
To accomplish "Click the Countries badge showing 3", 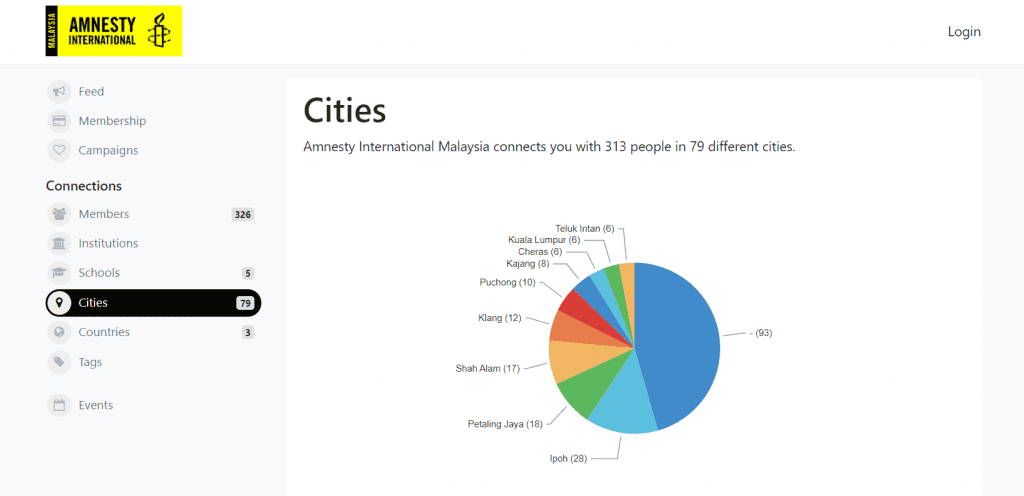I will point(248,332).
